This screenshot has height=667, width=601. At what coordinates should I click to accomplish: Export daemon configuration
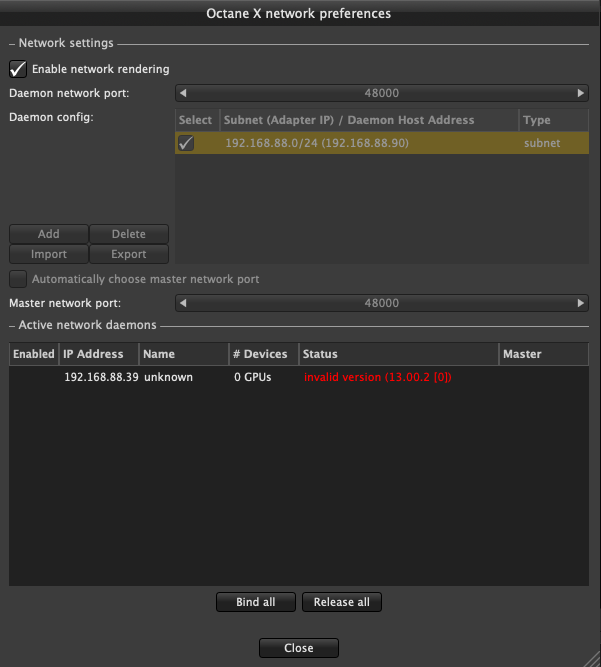(129, 254)
